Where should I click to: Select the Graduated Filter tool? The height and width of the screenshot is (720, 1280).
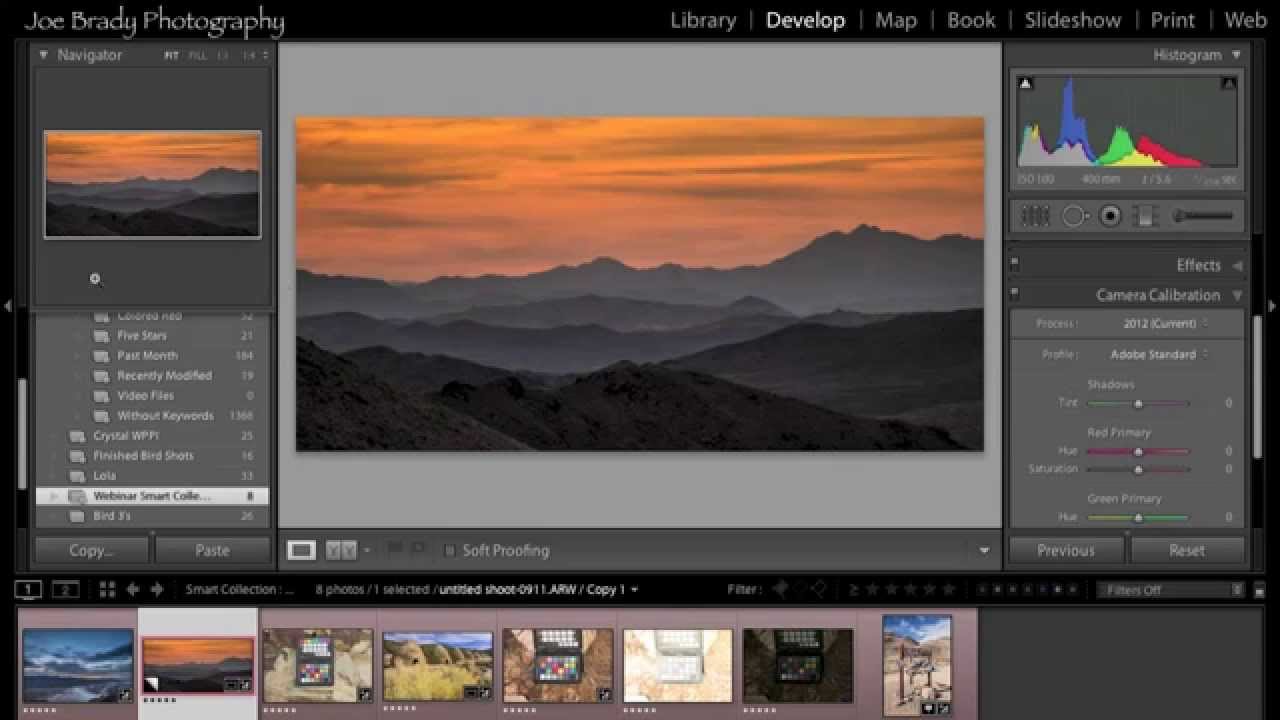coord(1146,215)
